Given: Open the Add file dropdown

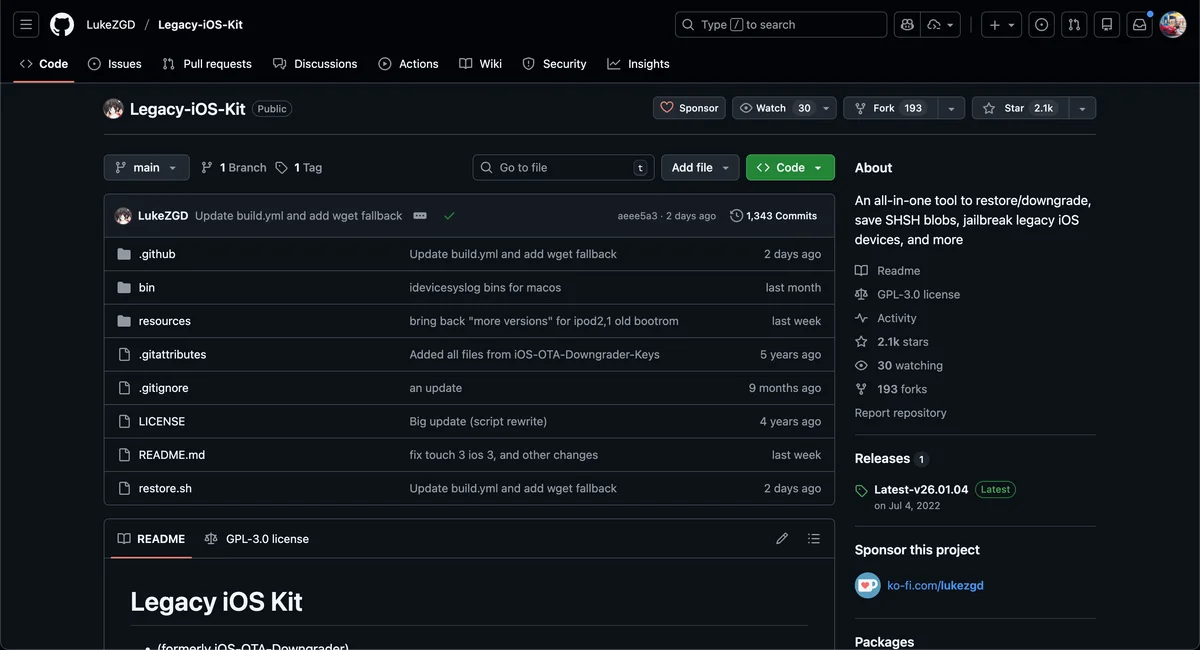Looking at the screenshot, I should [x=700, y=168].
